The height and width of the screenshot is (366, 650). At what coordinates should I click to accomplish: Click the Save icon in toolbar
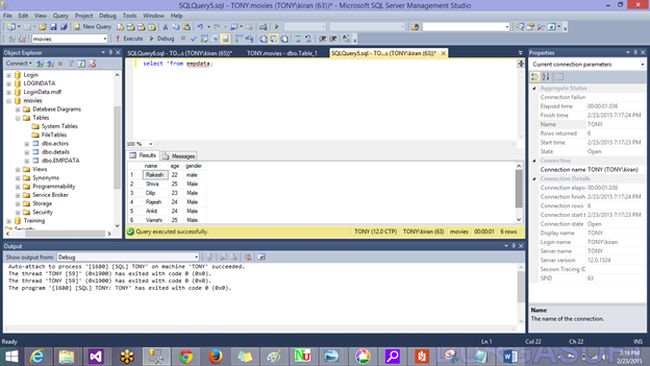(x=53, y=27)
